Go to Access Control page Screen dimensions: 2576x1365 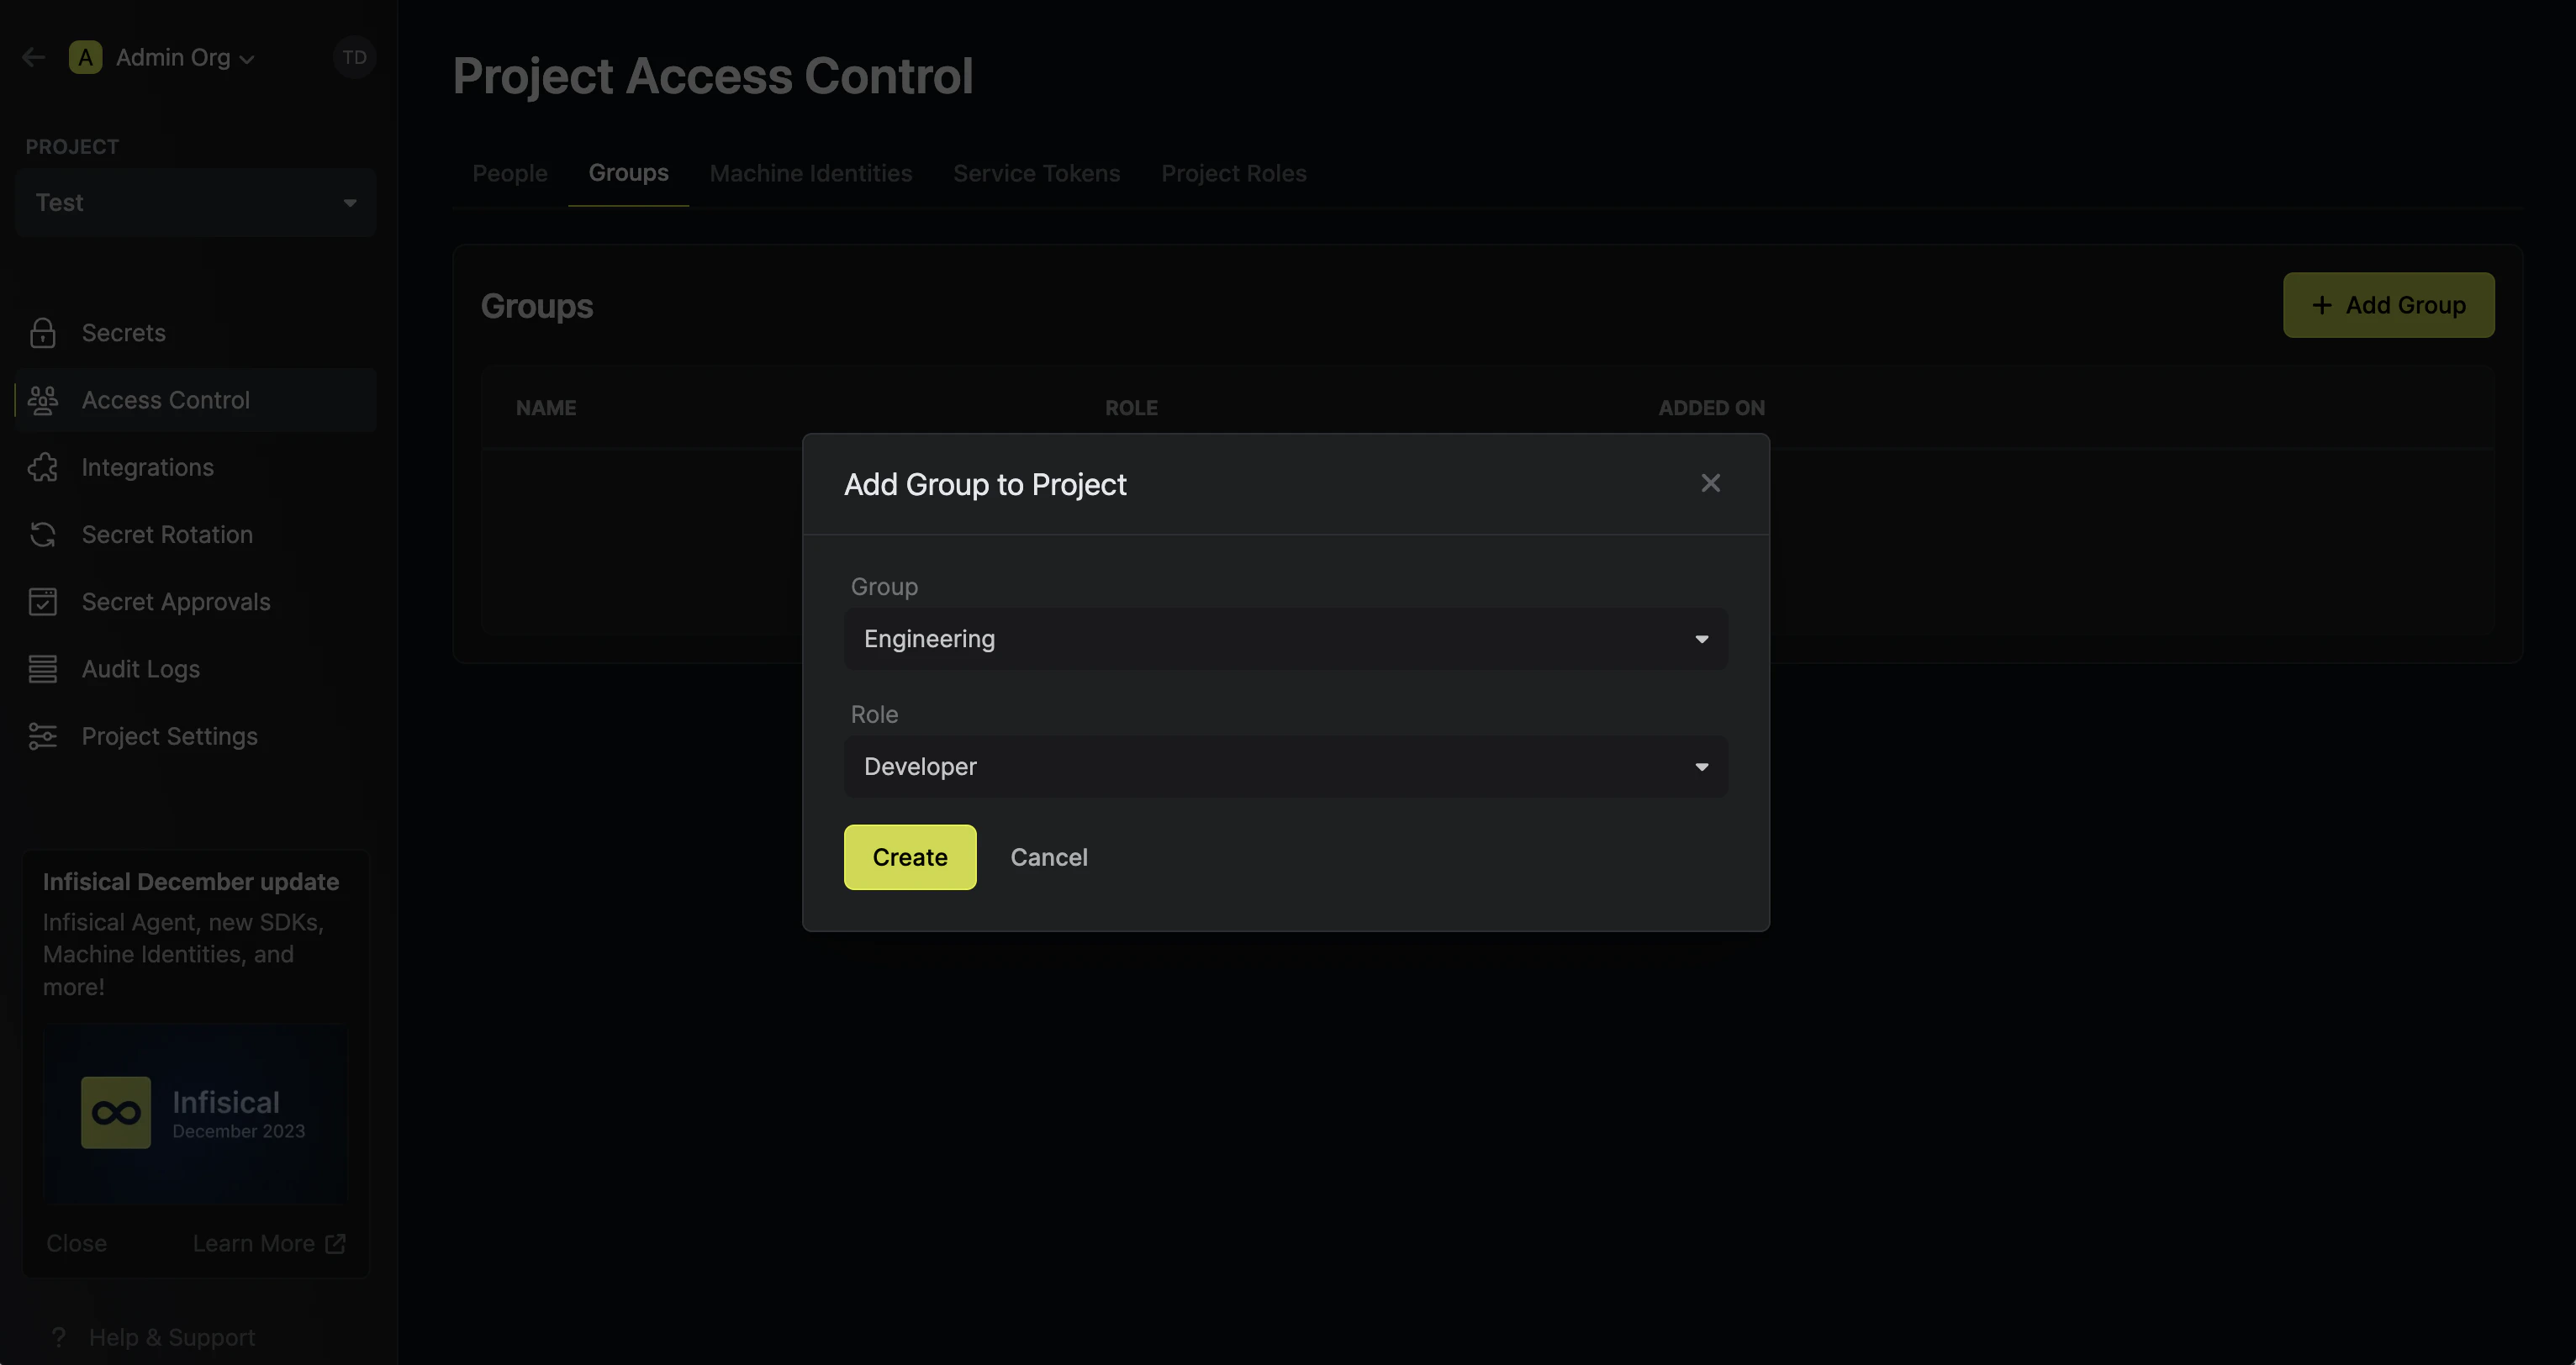(x=196, y=400)
